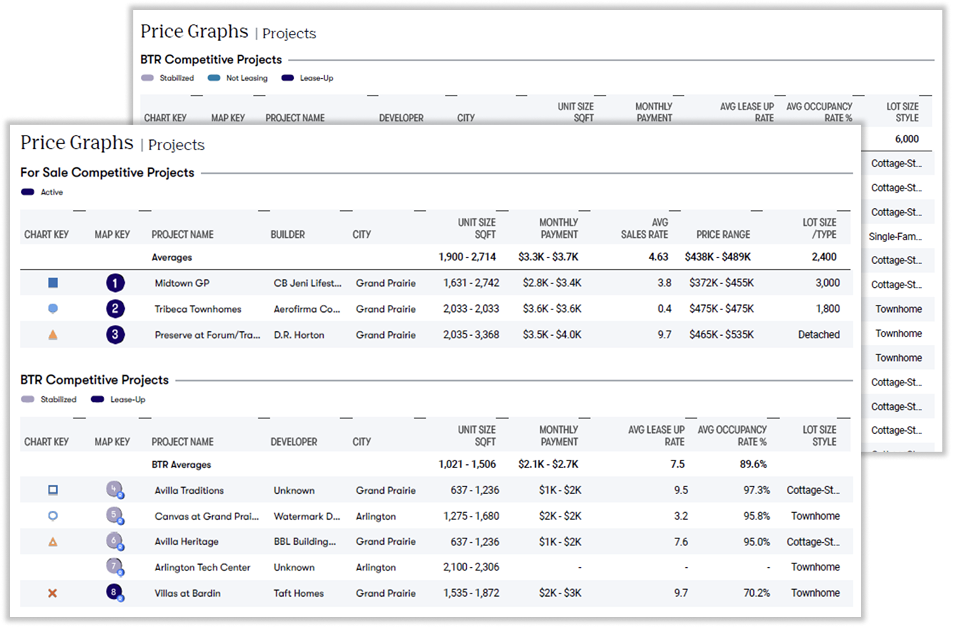The height and width of the screenshot is (627, 953).
Task: Sort by Price Range column header
Action: click(x=723, y=234)
